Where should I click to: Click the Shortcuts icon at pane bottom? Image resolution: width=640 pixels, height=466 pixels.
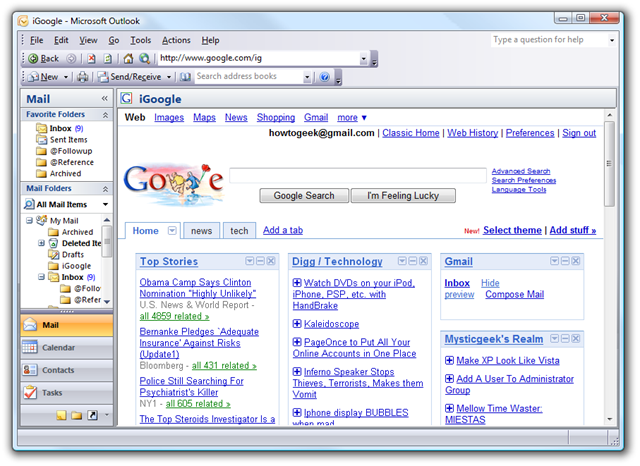pos(93,415)
